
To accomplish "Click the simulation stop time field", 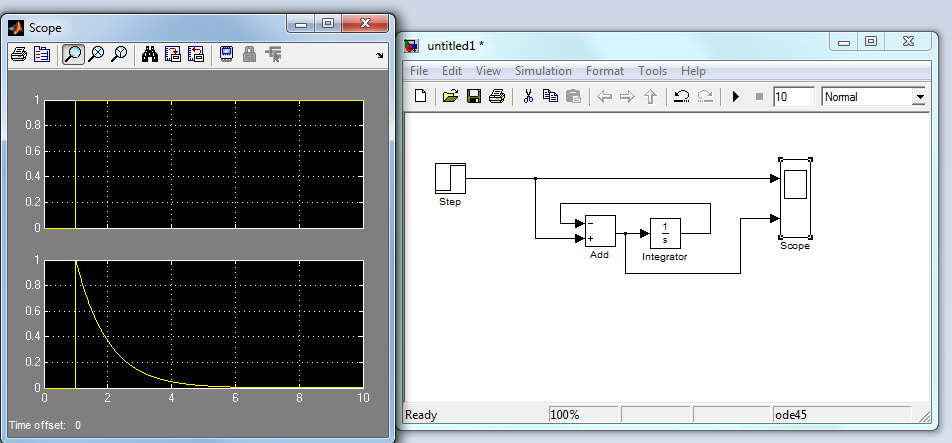I will pyautogui.click(x=793, y=97).
